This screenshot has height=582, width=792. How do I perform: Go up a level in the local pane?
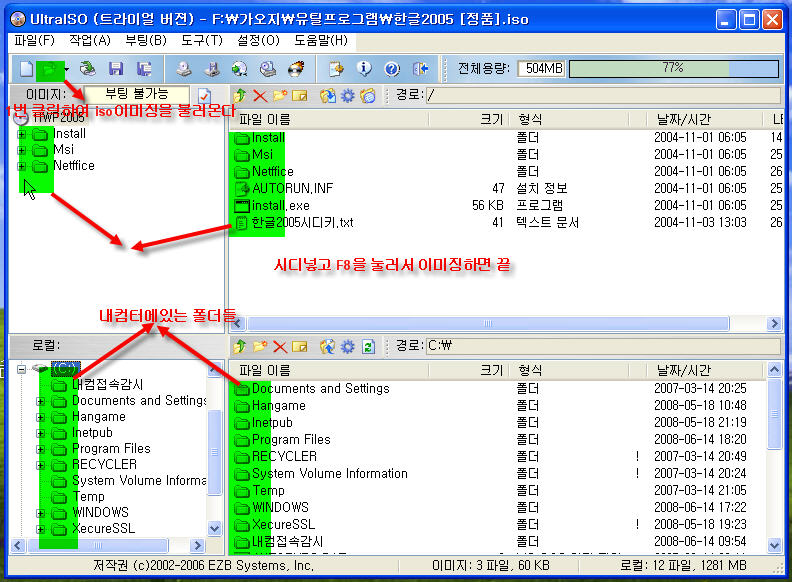pyautogui.click(x=239, y=347)
